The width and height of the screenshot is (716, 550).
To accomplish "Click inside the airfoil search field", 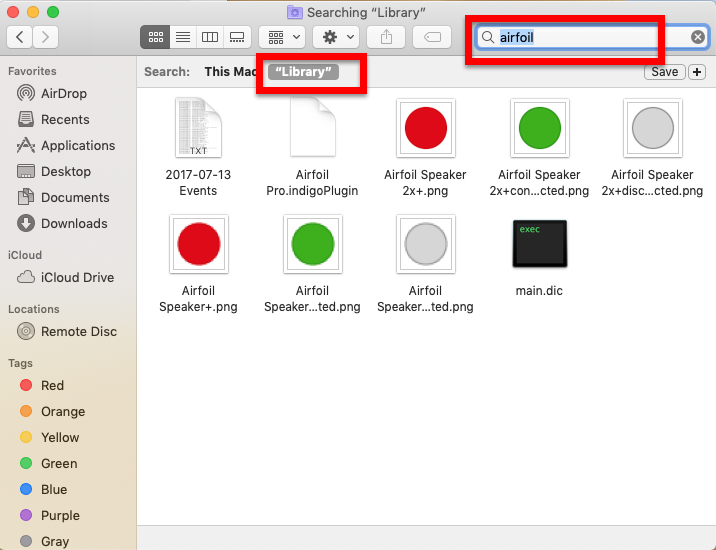I will click(590, 37).
